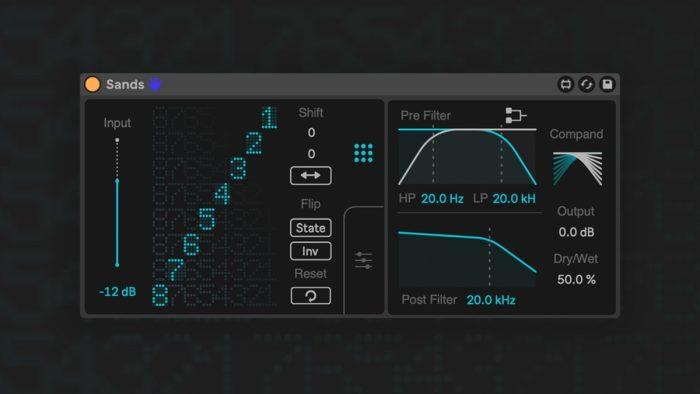Select bit number 1 in matrix
Image resolution: width=700 pixels, height=394 pixels.
[269, 118]
